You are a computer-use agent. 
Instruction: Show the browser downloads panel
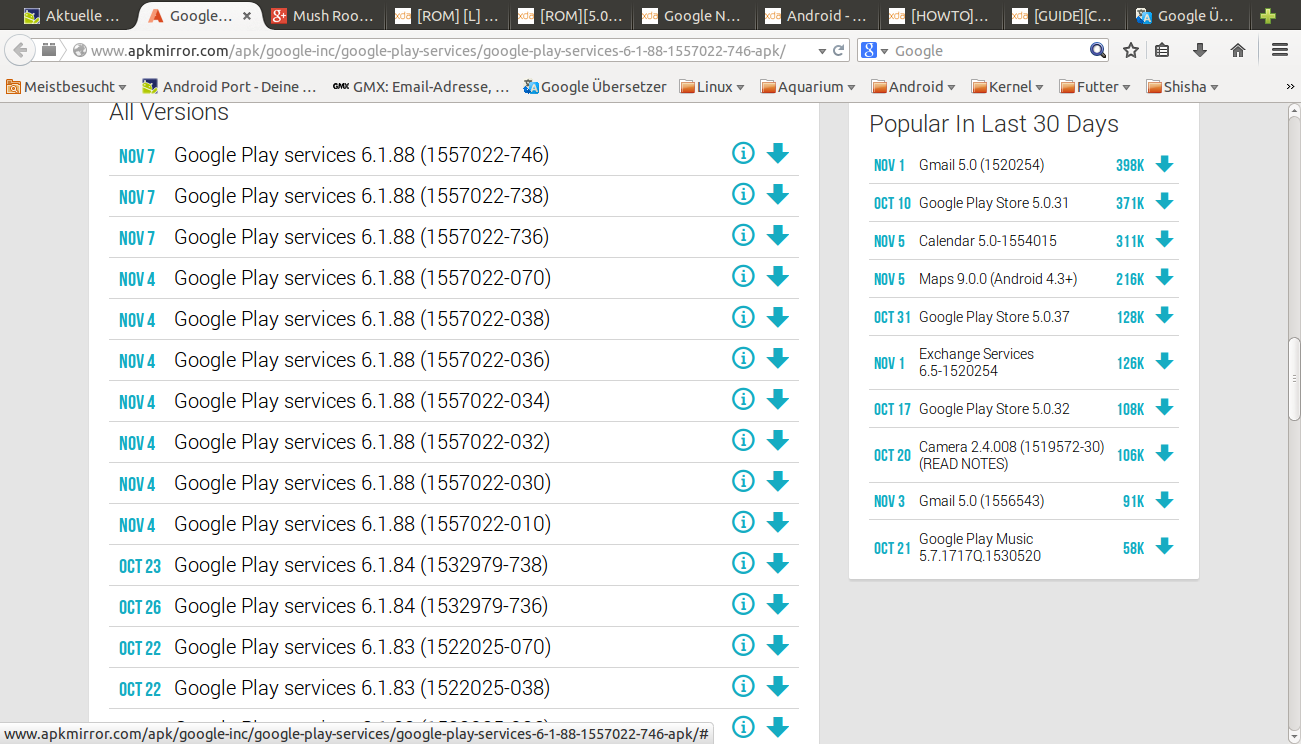[1200, 50]
